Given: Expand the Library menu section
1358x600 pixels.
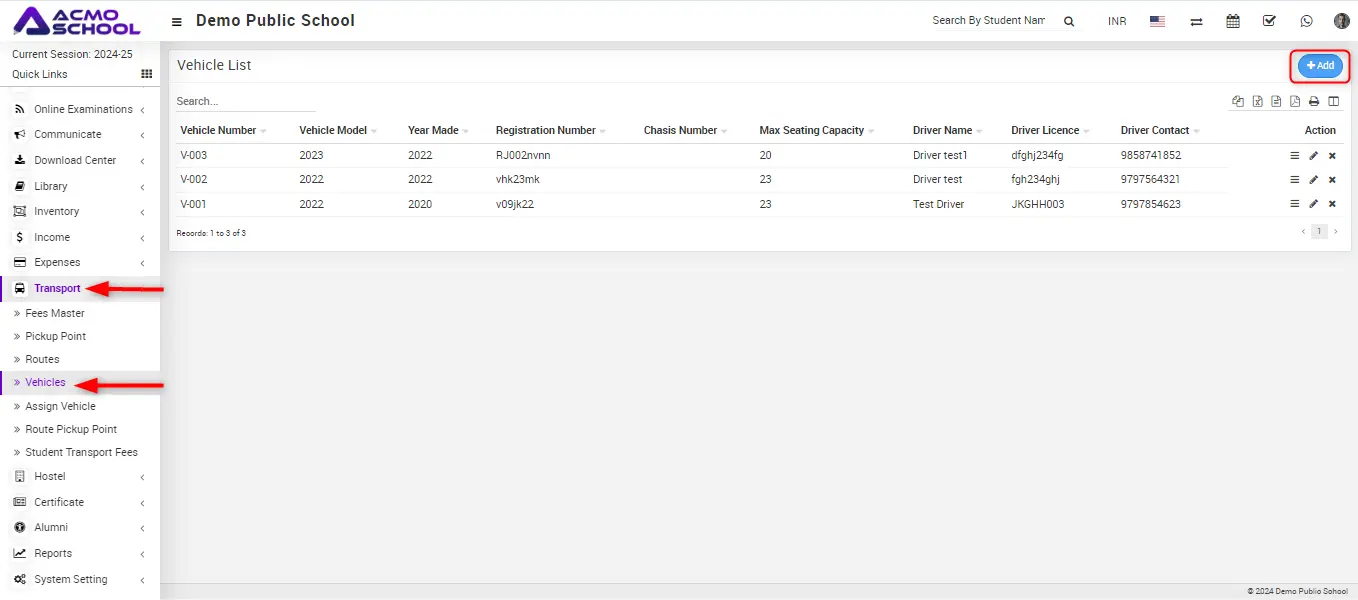Looking at the screenshot, I should [50, 186].
